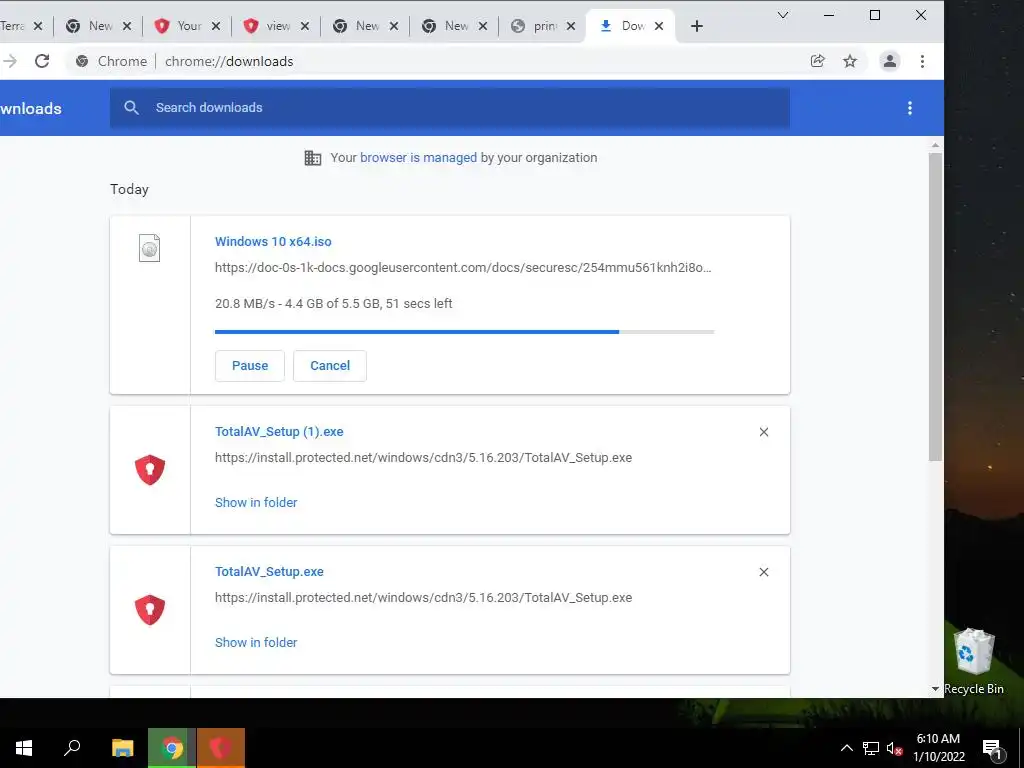Click the downloads page vertical scrollbar thumb
The width and height of the screenshot is (1024, 768).
[x=935, y=307]
